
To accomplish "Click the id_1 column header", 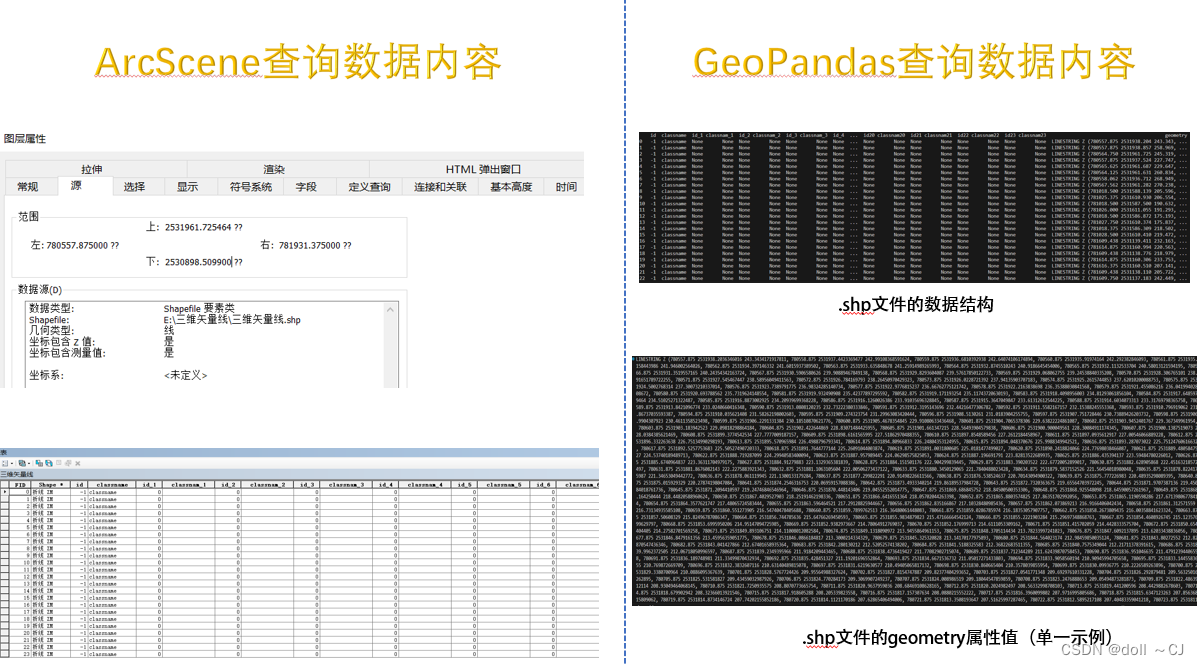I will 149,485.
